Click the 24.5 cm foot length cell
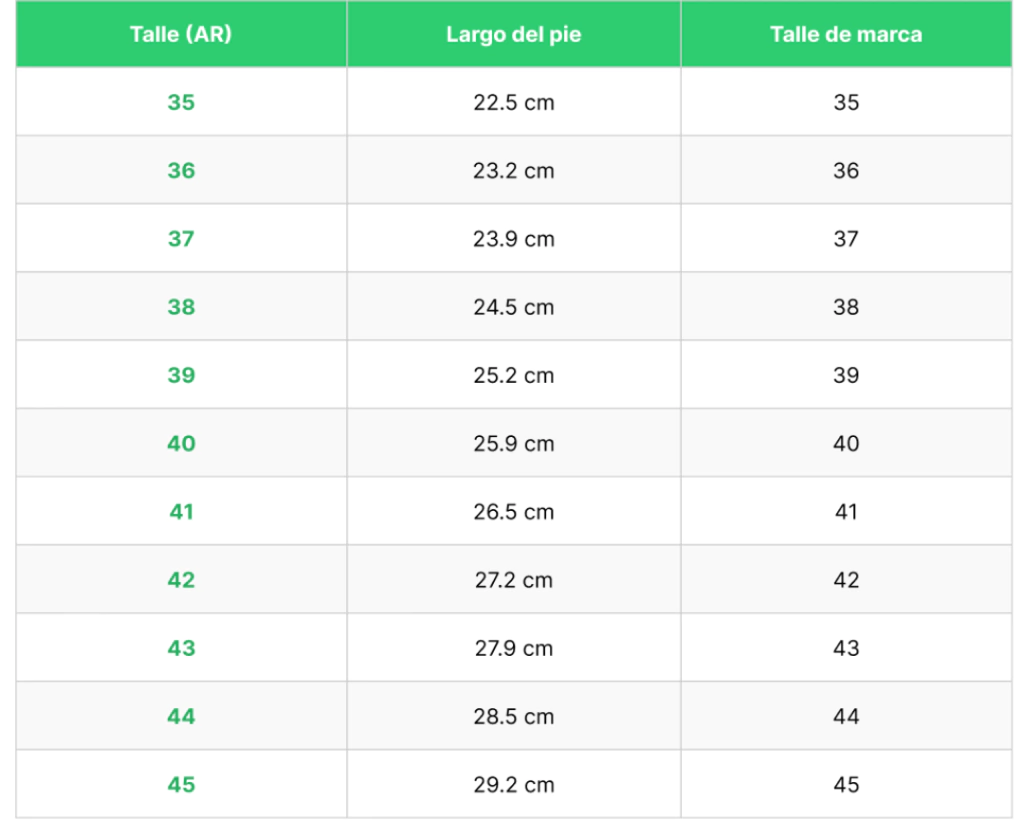 pyautogui.click(x=514, y=307)
